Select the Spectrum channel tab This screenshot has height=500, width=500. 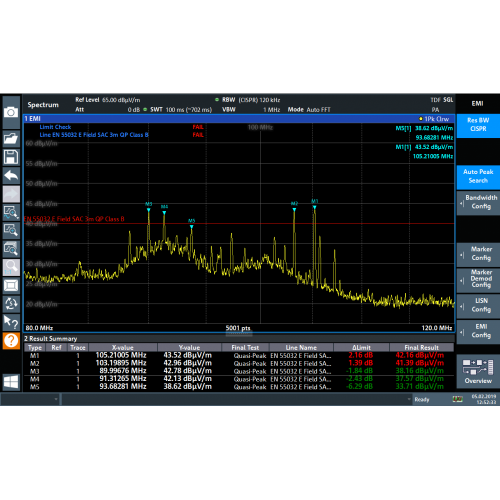pos(43,105)
